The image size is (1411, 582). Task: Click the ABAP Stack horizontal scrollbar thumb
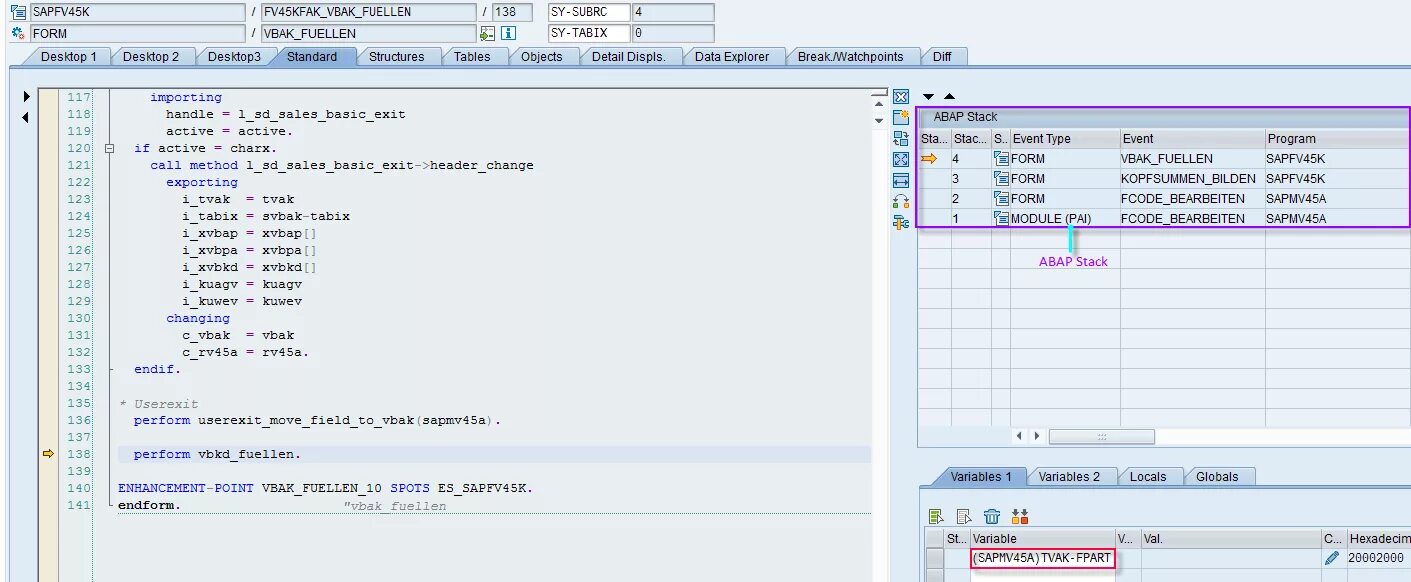click(x=1101, y=436)
